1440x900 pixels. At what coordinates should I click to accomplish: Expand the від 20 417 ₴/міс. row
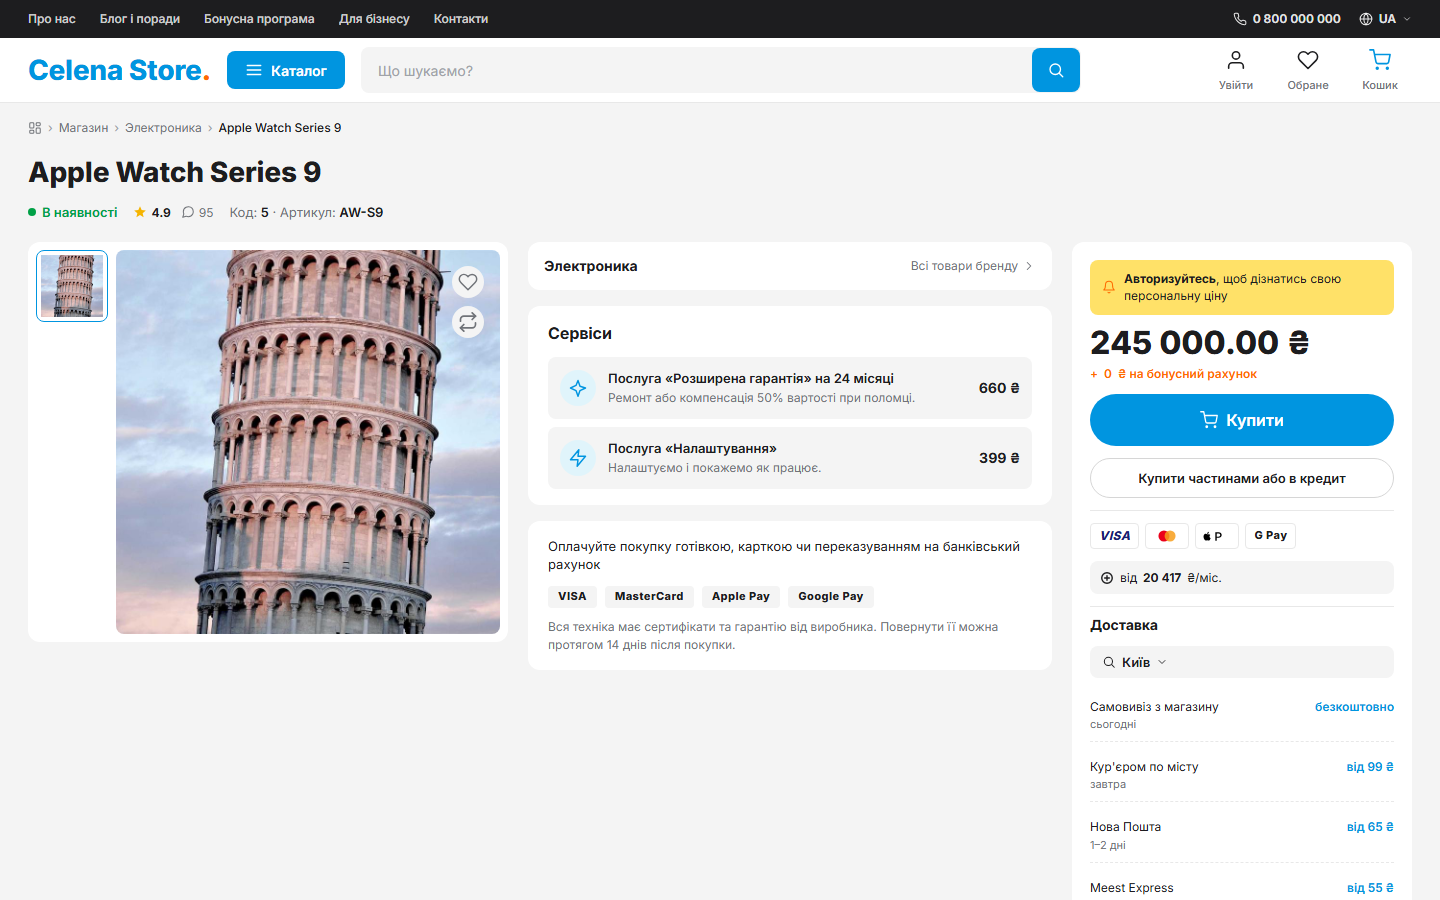[x=1242, y=578]
